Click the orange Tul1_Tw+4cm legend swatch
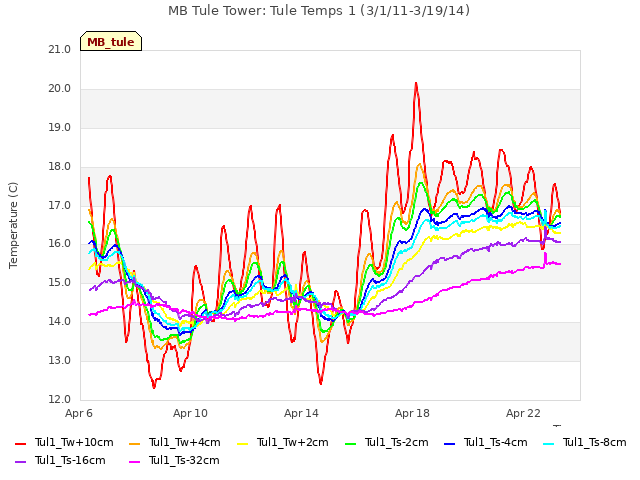 [134, 444]
